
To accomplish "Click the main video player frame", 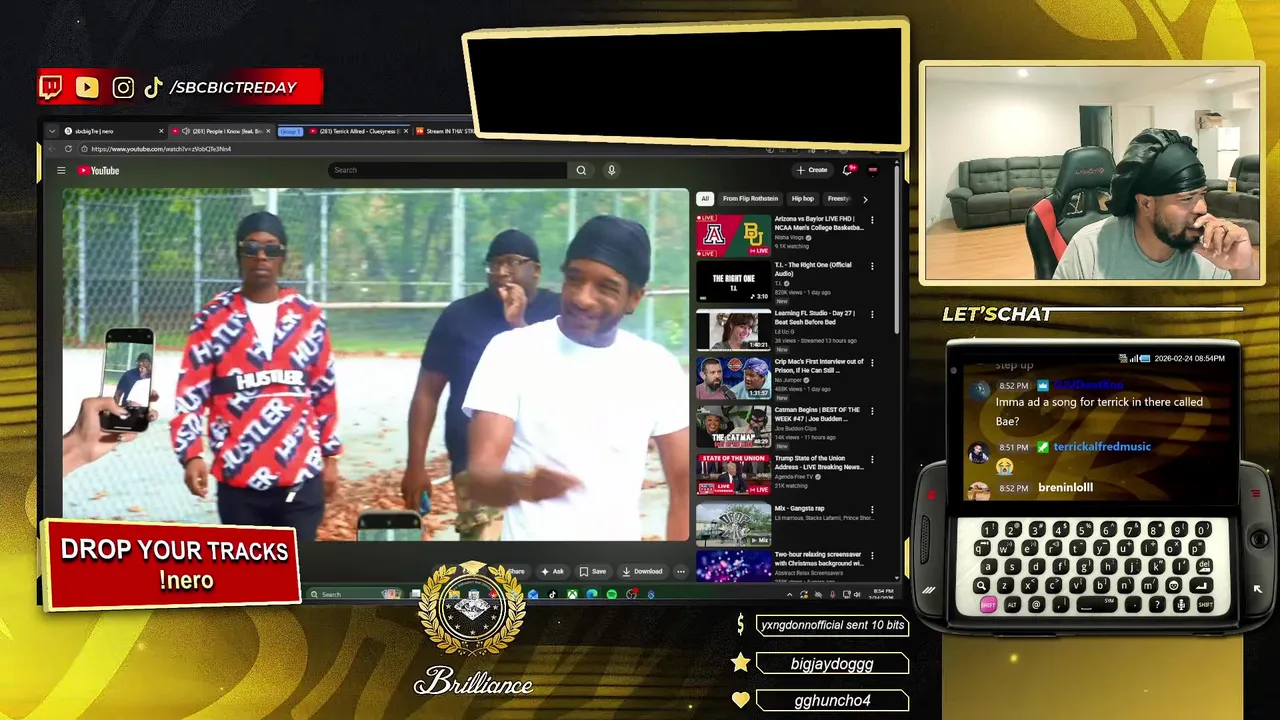I will [376, 365].
